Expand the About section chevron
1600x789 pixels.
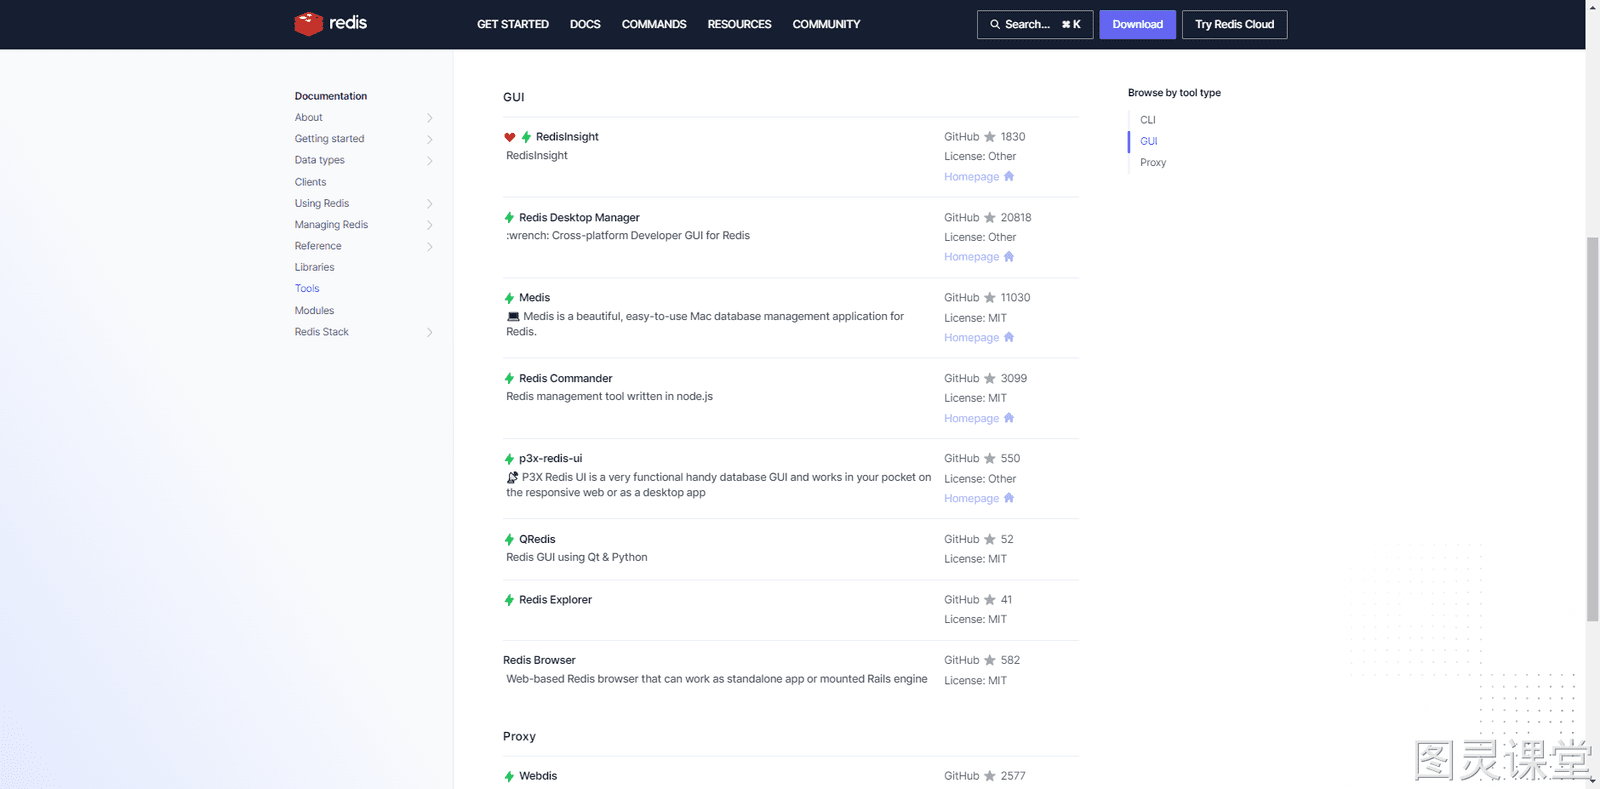430,118
